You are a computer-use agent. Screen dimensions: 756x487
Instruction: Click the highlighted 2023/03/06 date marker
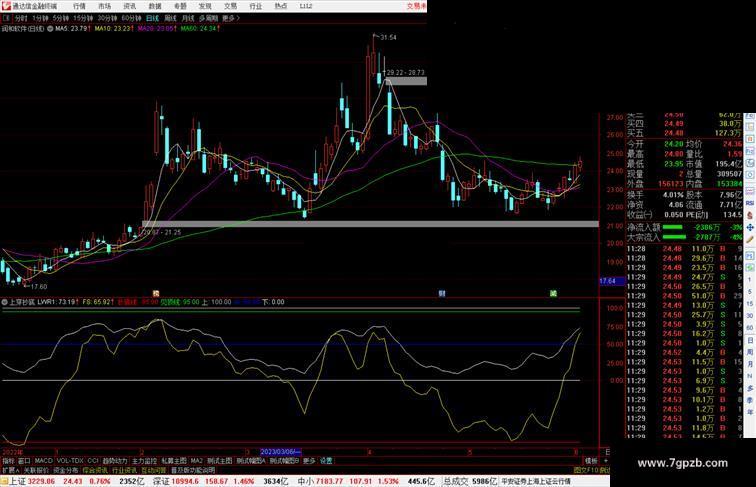click(281, 452)
